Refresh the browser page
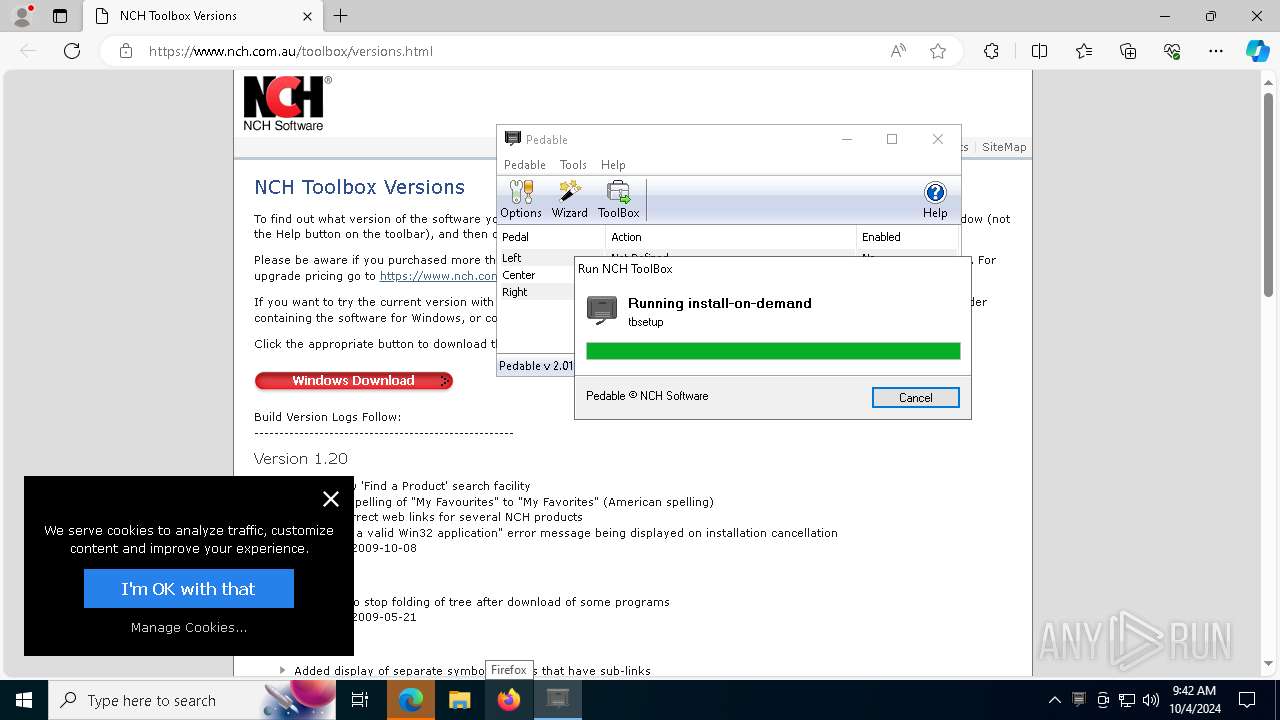The width and height of the screenshot is (1280, 720). click(x=72, y=51)
